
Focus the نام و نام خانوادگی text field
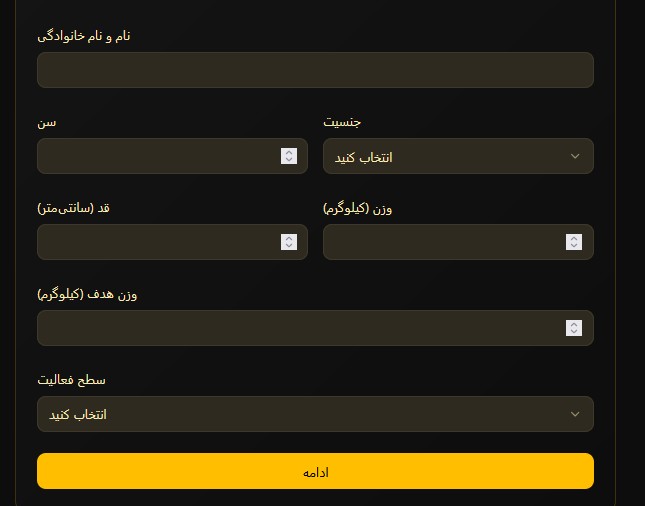pyautogui.click(x=314, y=70)
